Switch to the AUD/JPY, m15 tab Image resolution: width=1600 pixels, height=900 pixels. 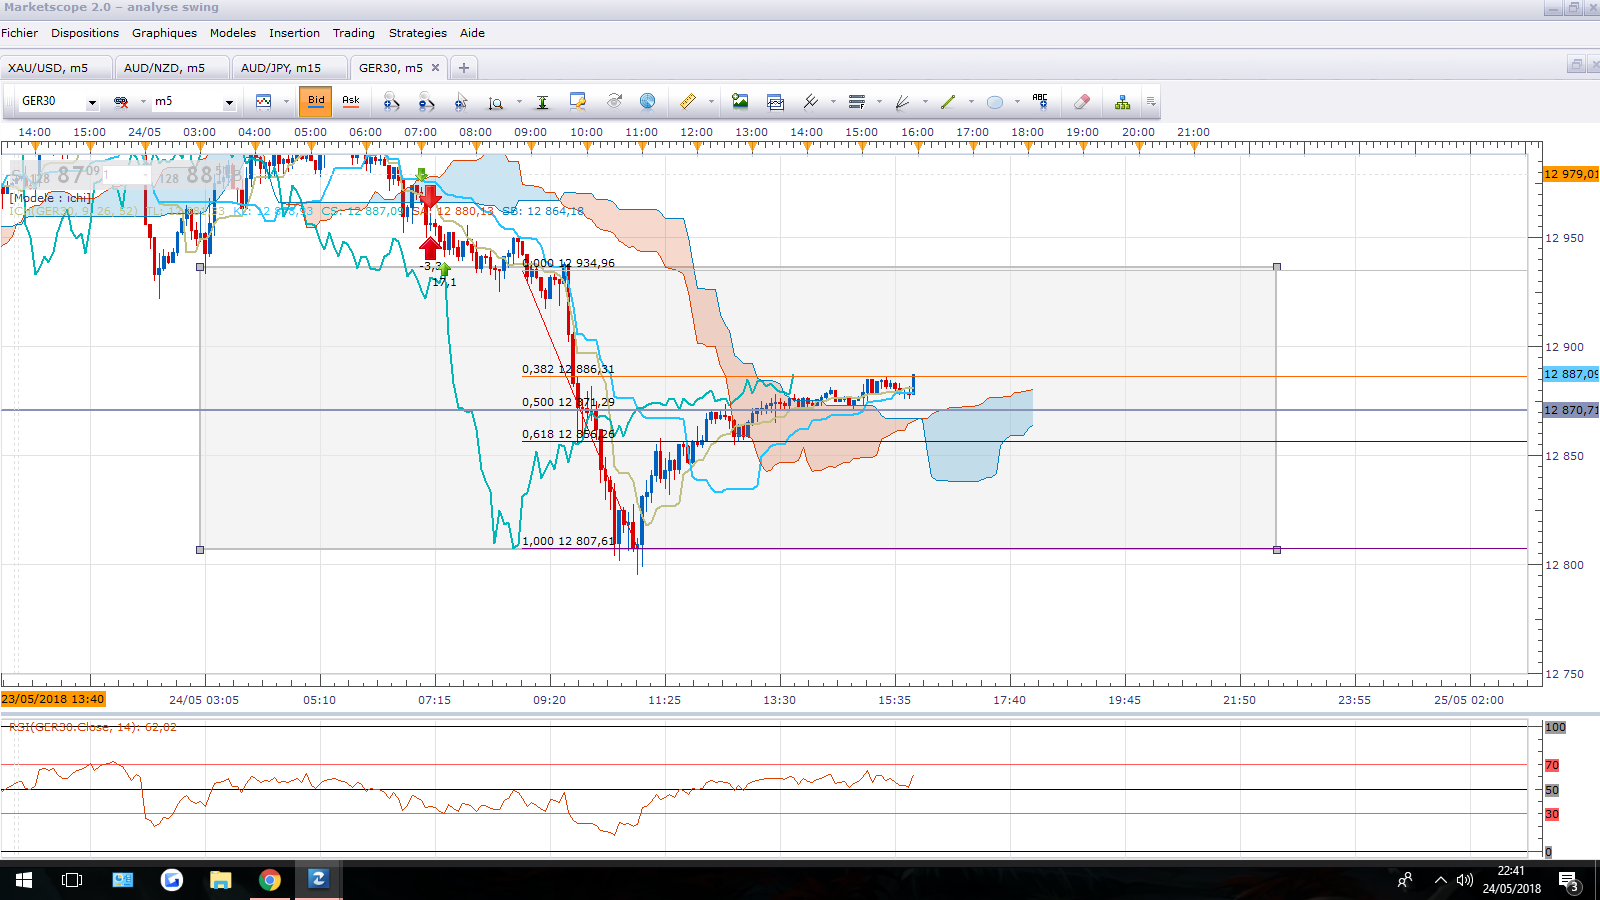pos(290,68)
